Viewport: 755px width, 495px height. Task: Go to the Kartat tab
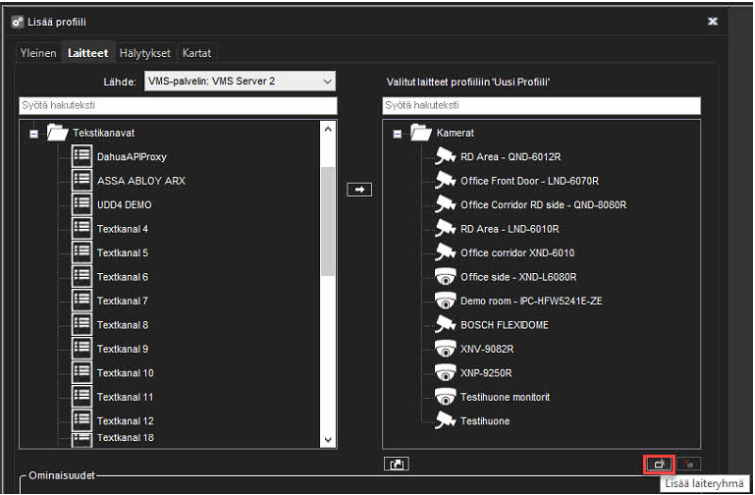pyautogui.click(x=196, y=53)
